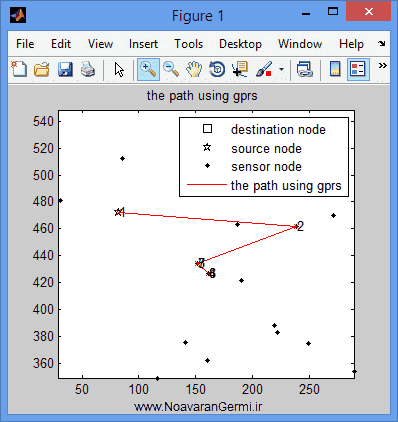The height and width of the screenshot is (422, 398).
Task: Open the Brush color dropdown arrow
Action: tap(281, 69)
